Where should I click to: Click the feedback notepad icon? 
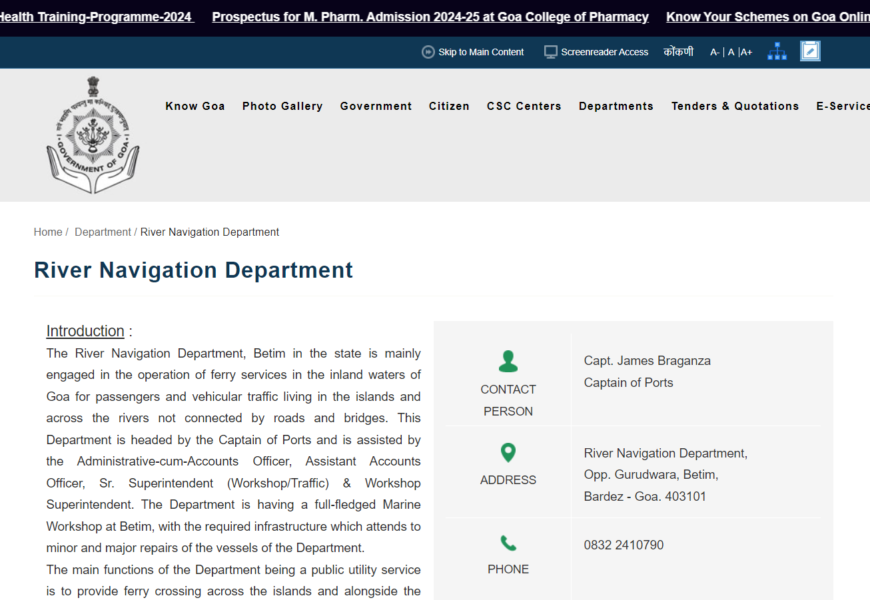[810, 51]
